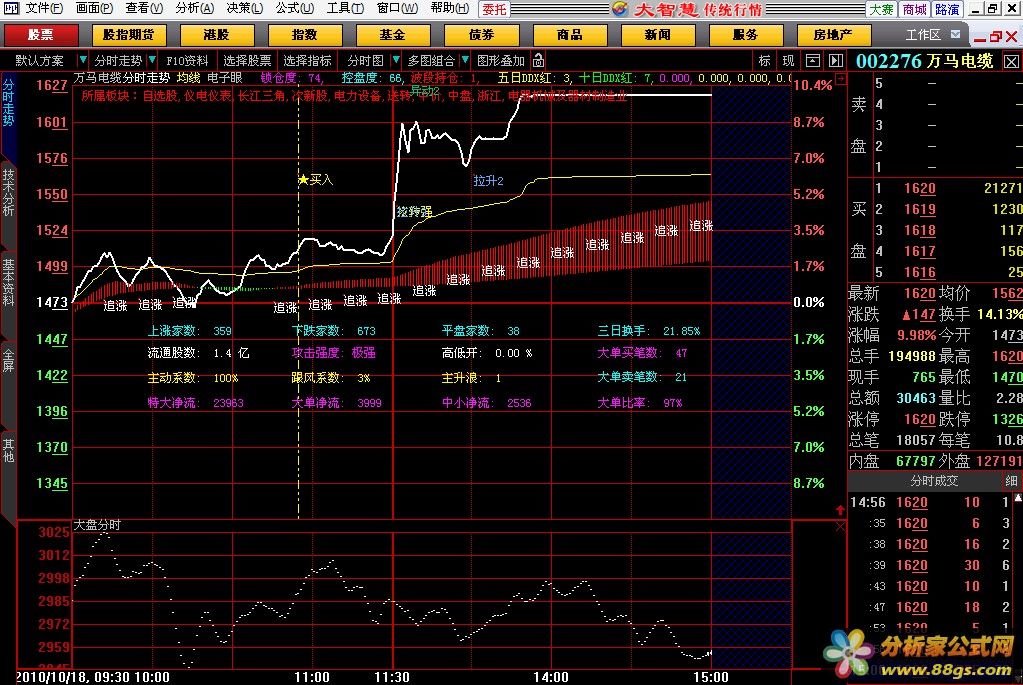The image size is (1023, 685).
Task: Expand the 分时走势 dropdown arrow
Action: tap(152, 60)
